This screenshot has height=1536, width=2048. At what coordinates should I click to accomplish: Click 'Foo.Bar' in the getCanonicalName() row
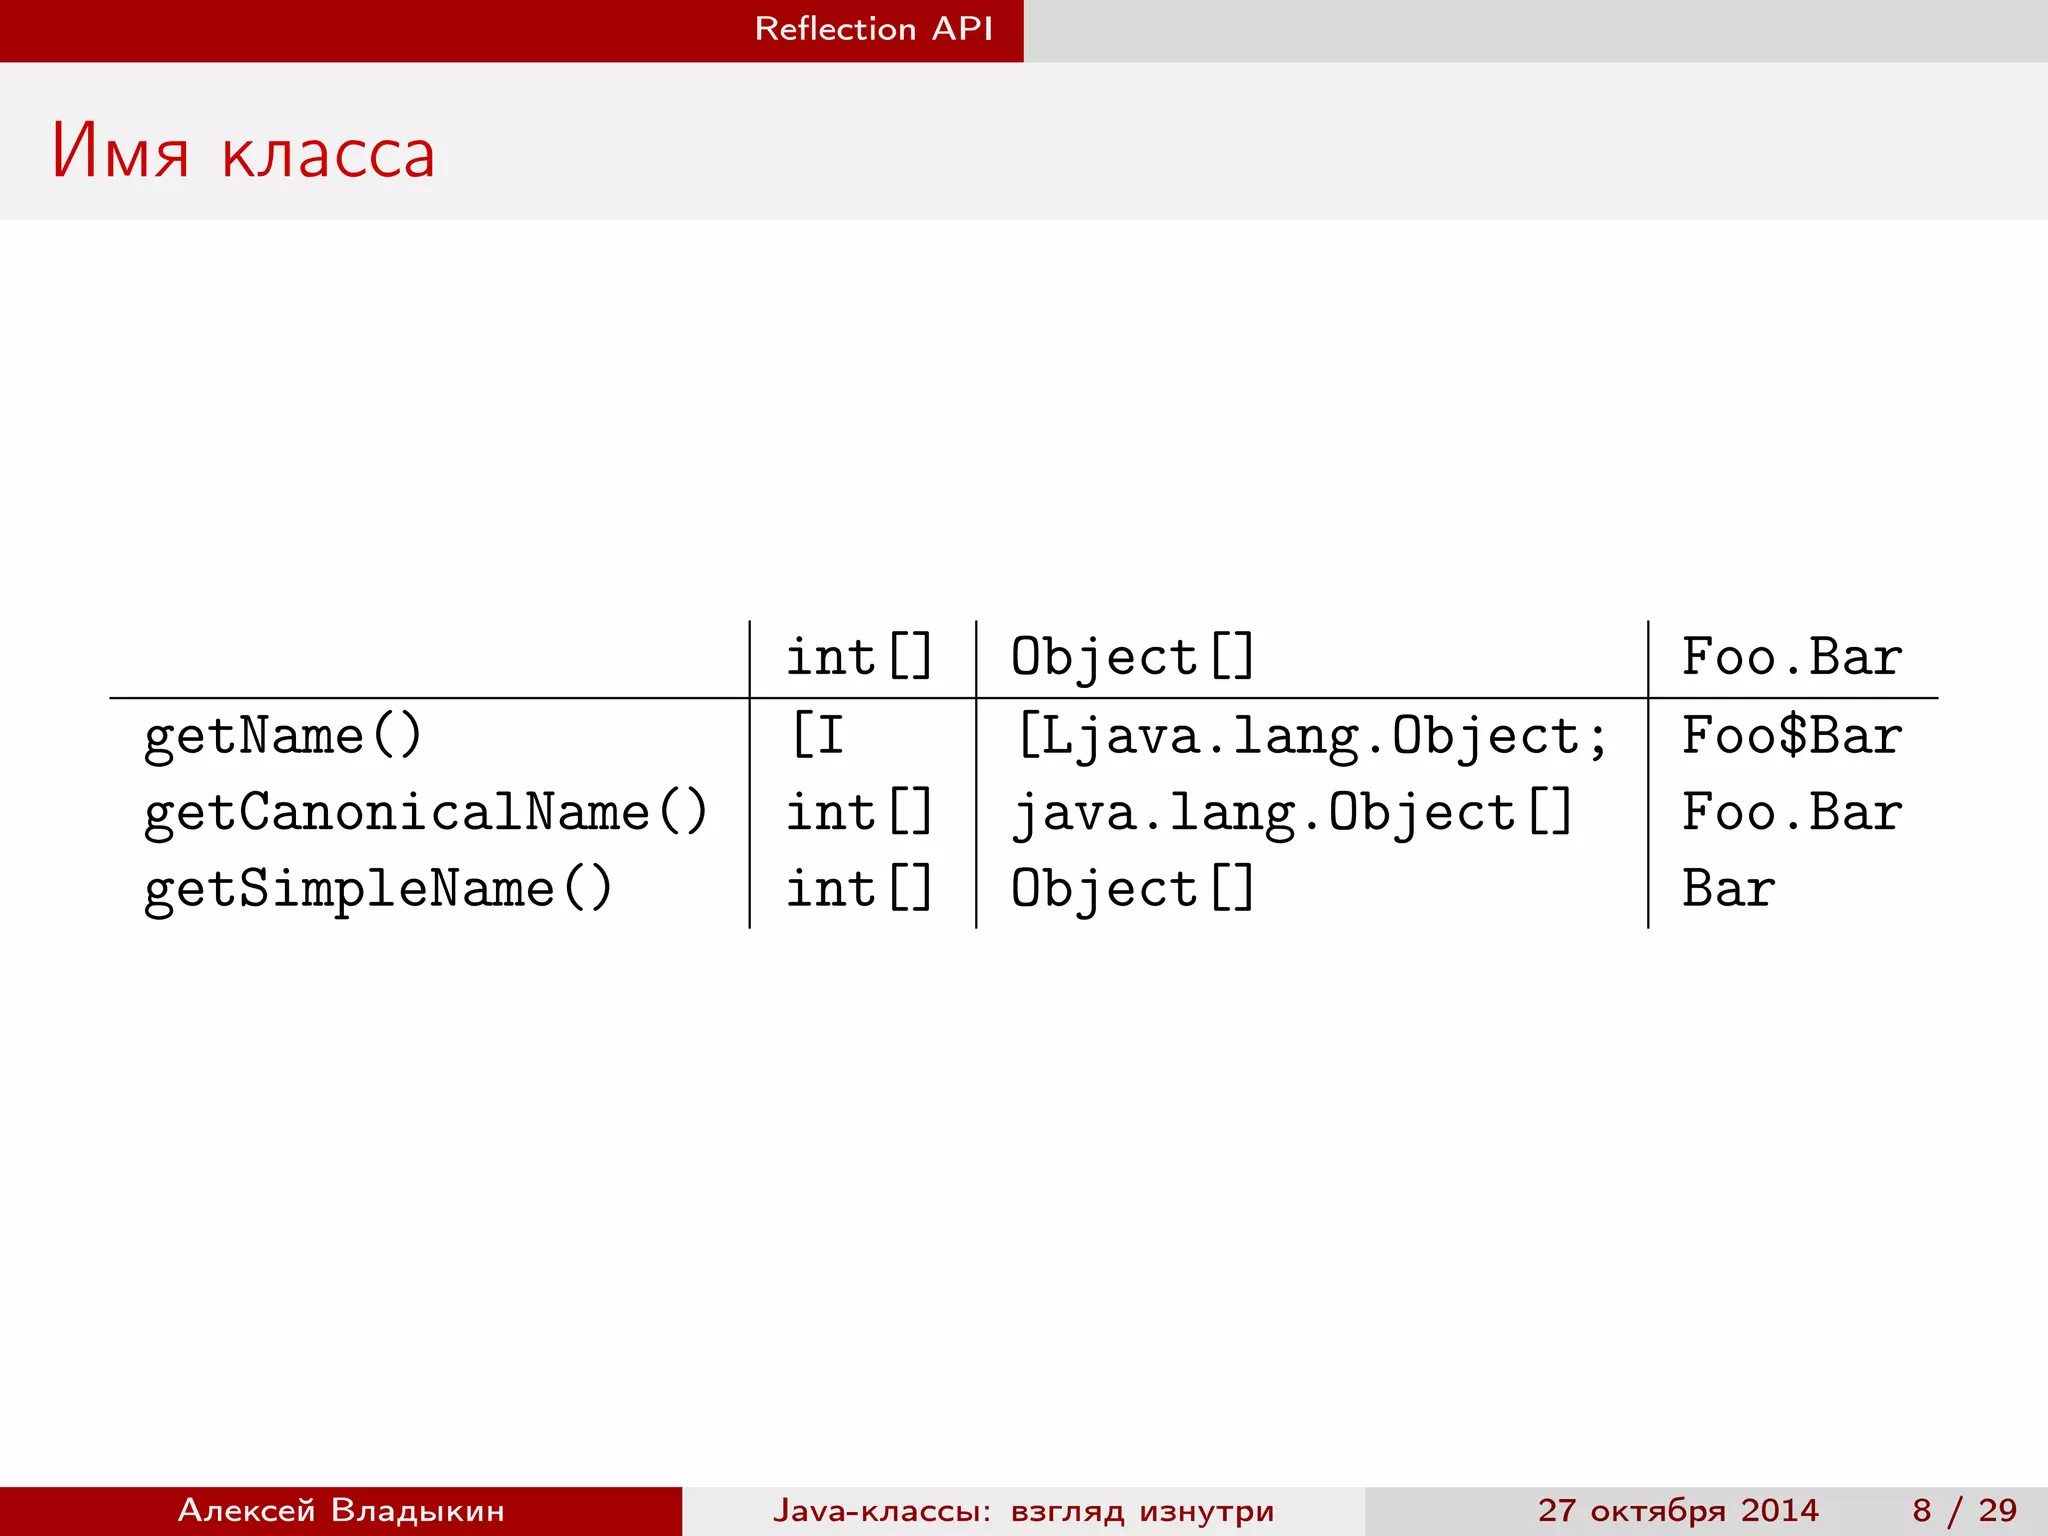click(1792, 811)
